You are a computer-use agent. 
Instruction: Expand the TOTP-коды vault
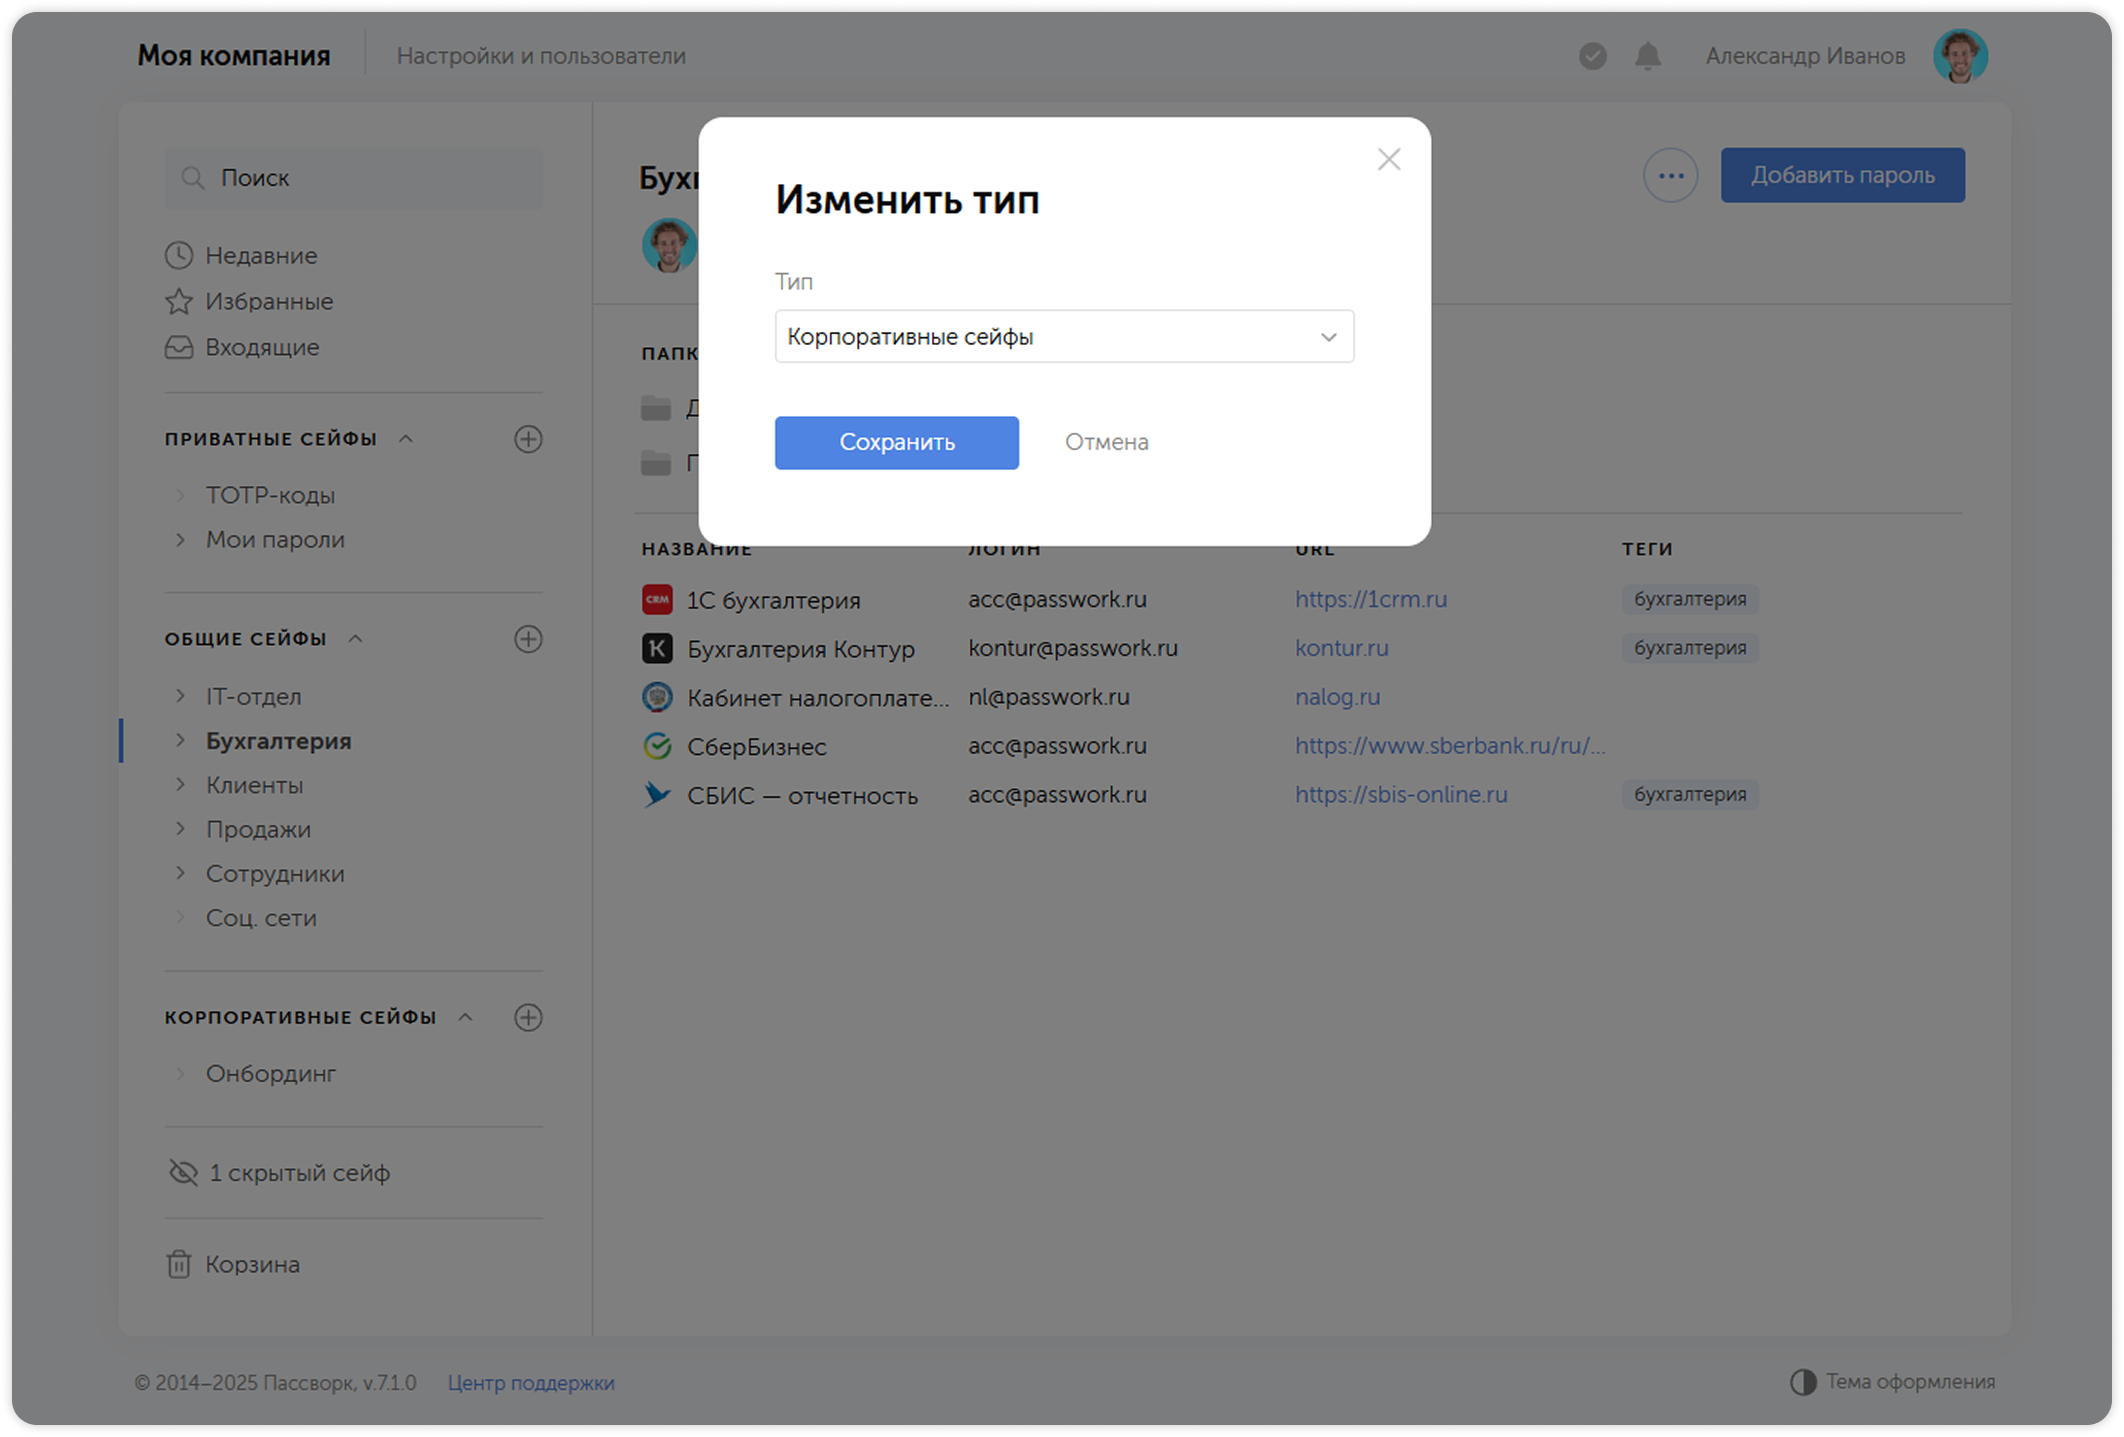(x=180, y=495)
